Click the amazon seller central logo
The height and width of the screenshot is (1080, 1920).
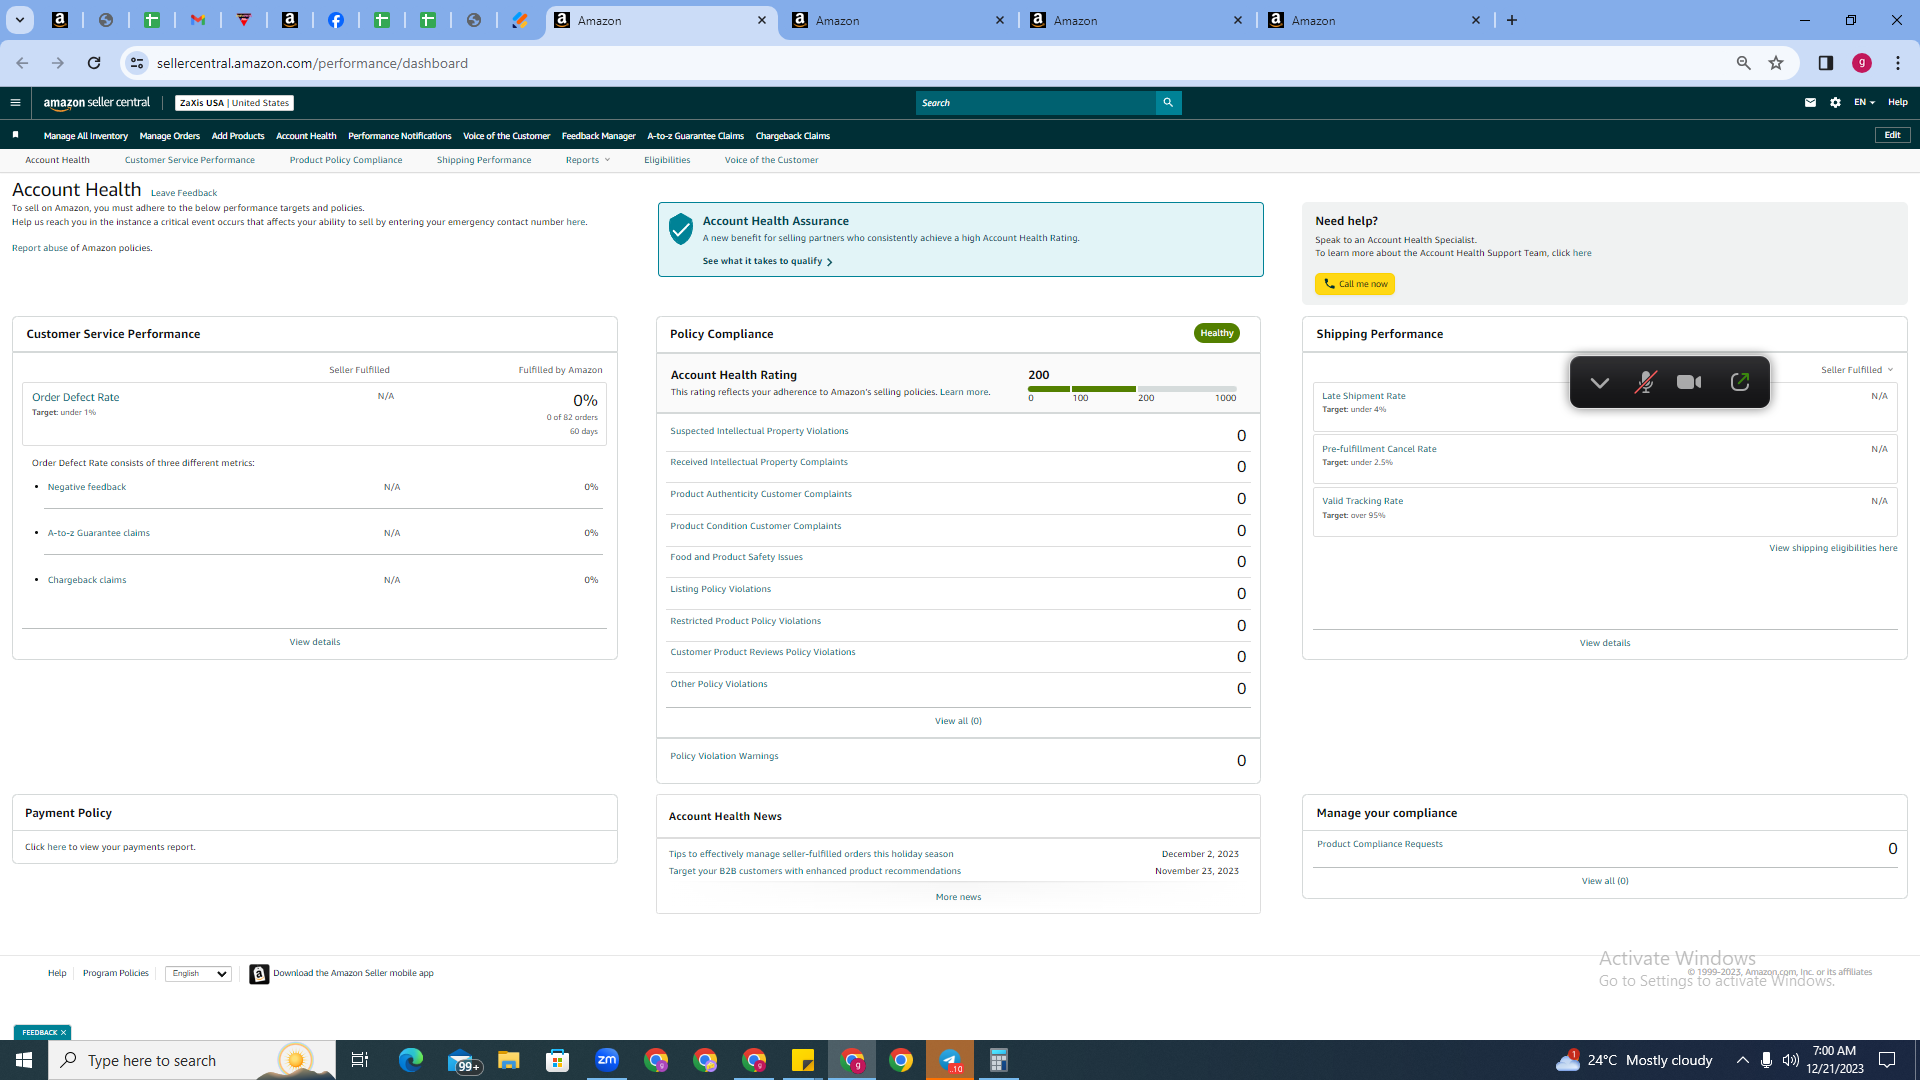click(96, 102)
